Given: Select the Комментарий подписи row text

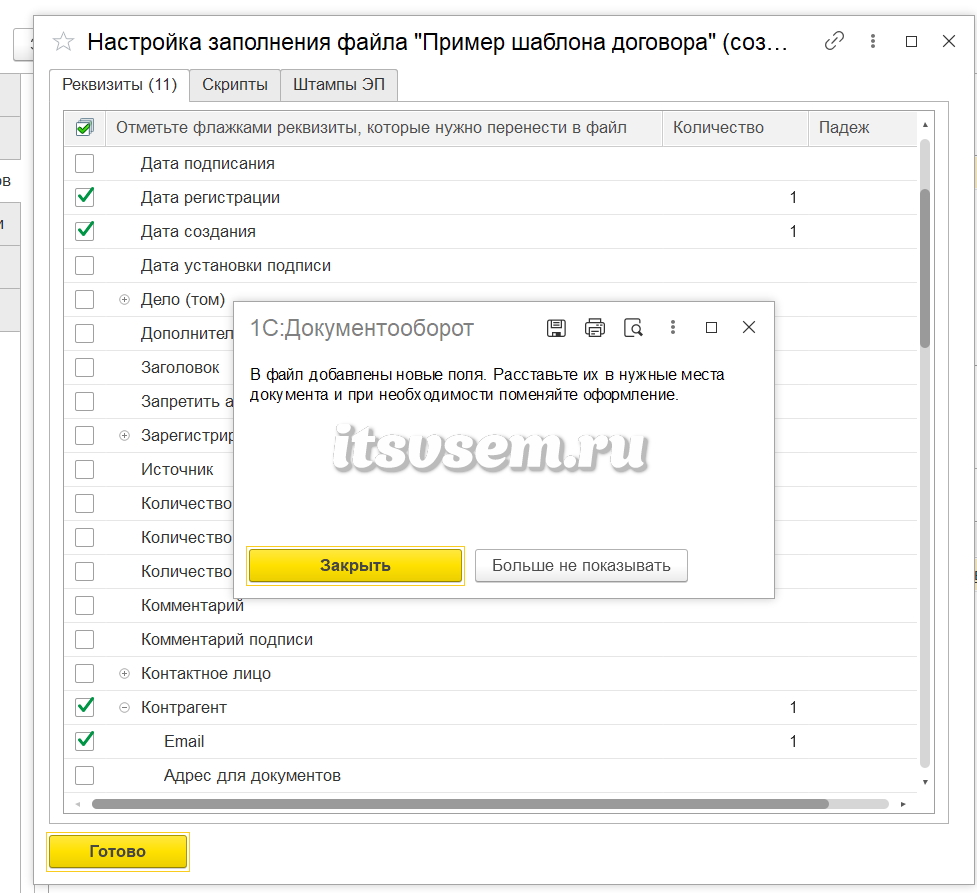Looking at the screenshot, I should click(227, 640).
